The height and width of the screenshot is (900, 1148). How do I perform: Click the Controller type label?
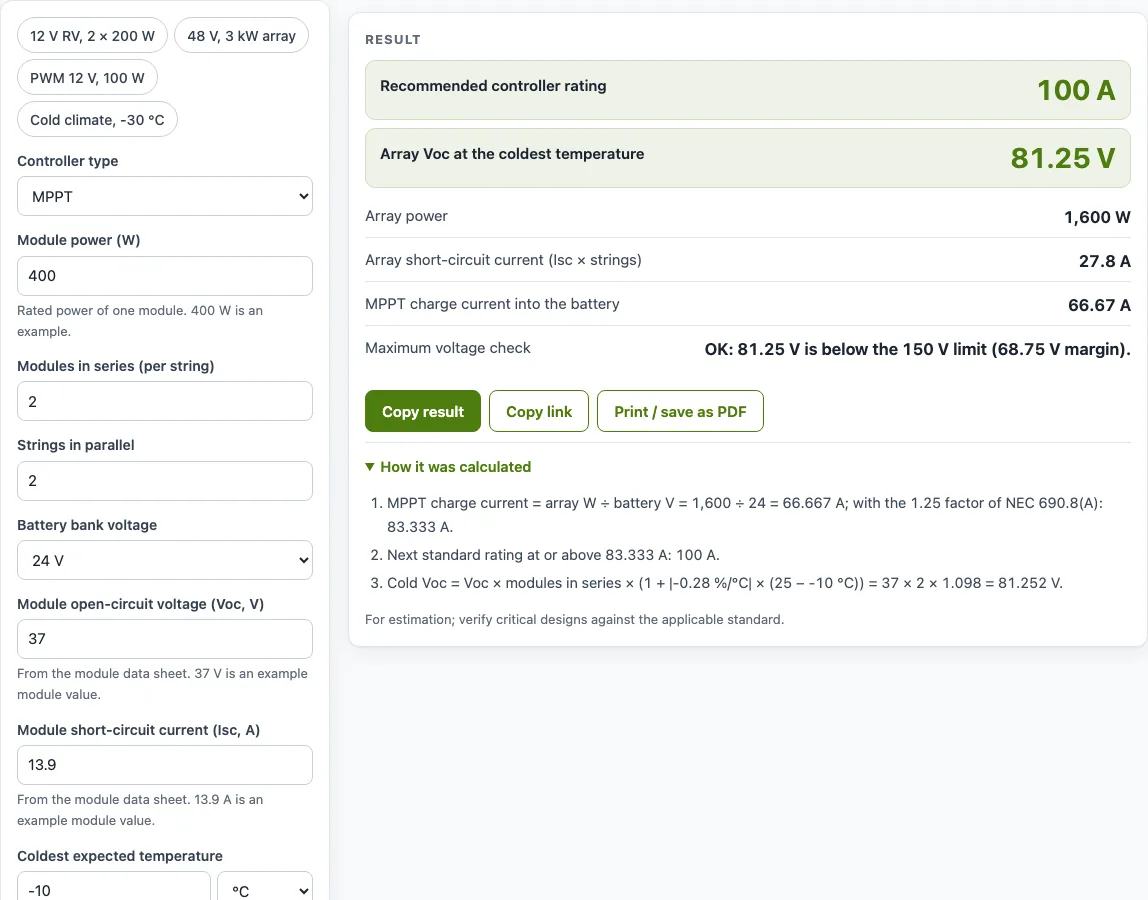coord(67,161)
